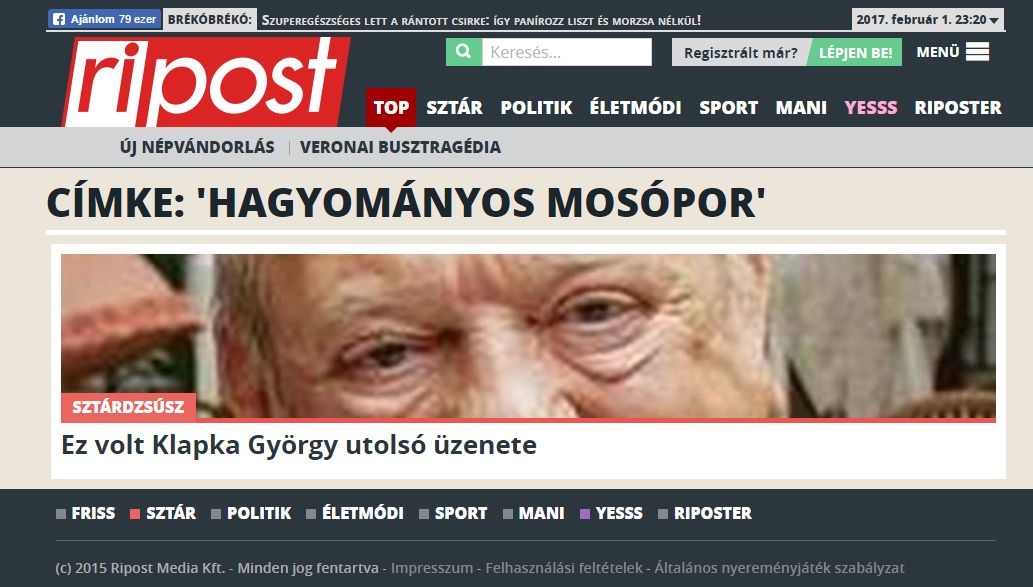Image resolution: width=1033 pixels, height=587 pixels.
Task: Click the red square beside SZTÁR in the footer
Action: click(x=135, y=514)
